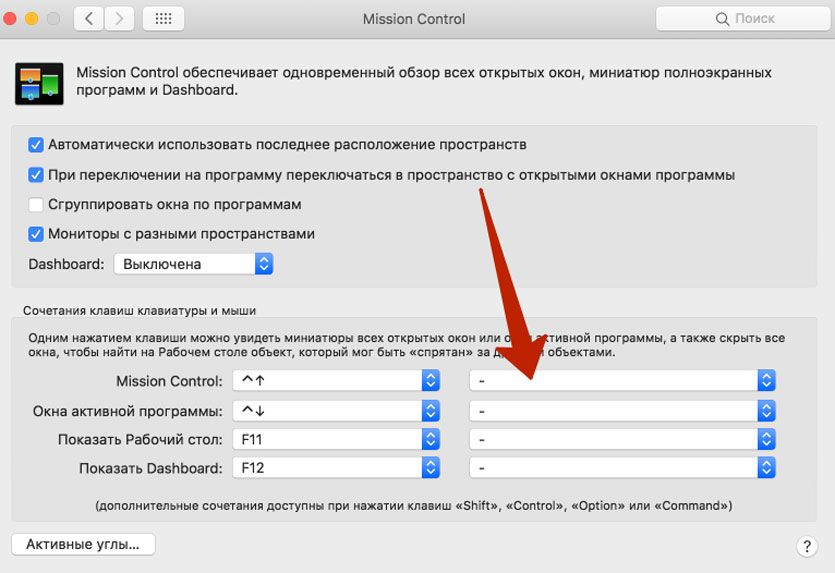The image size is (835, 573).
Task: Go forward with the right chevron button
Action: pos(119,19)
